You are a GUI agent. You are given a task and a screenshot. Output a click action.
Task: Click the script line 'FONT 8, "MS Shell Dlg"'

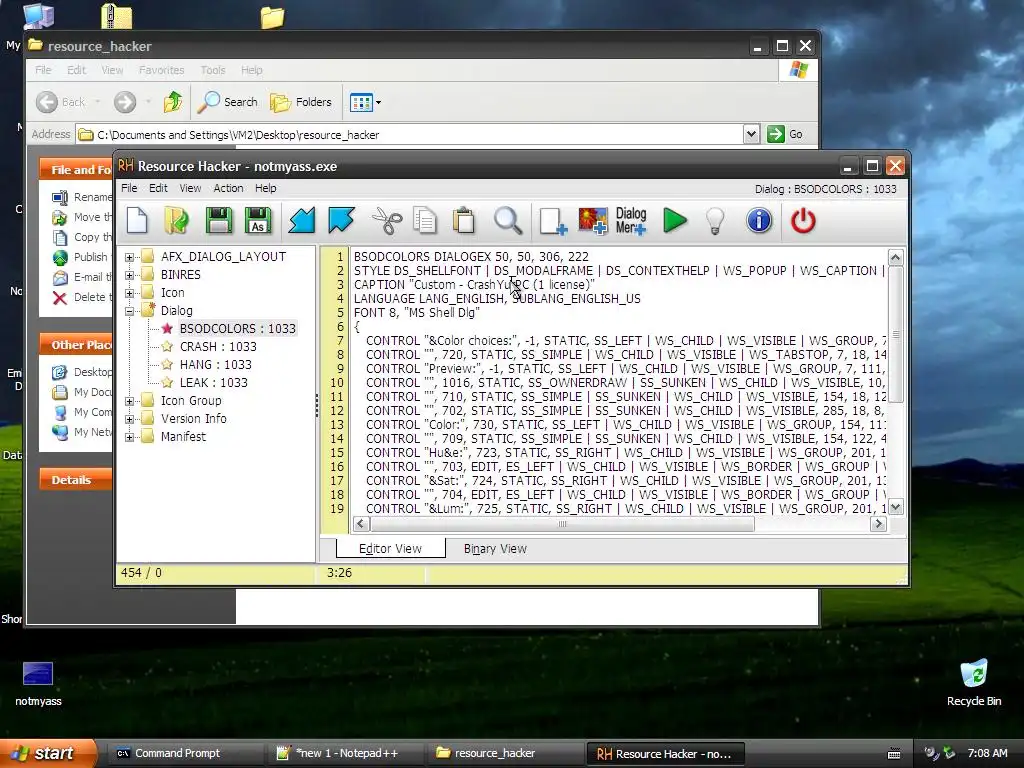[417, 313]
